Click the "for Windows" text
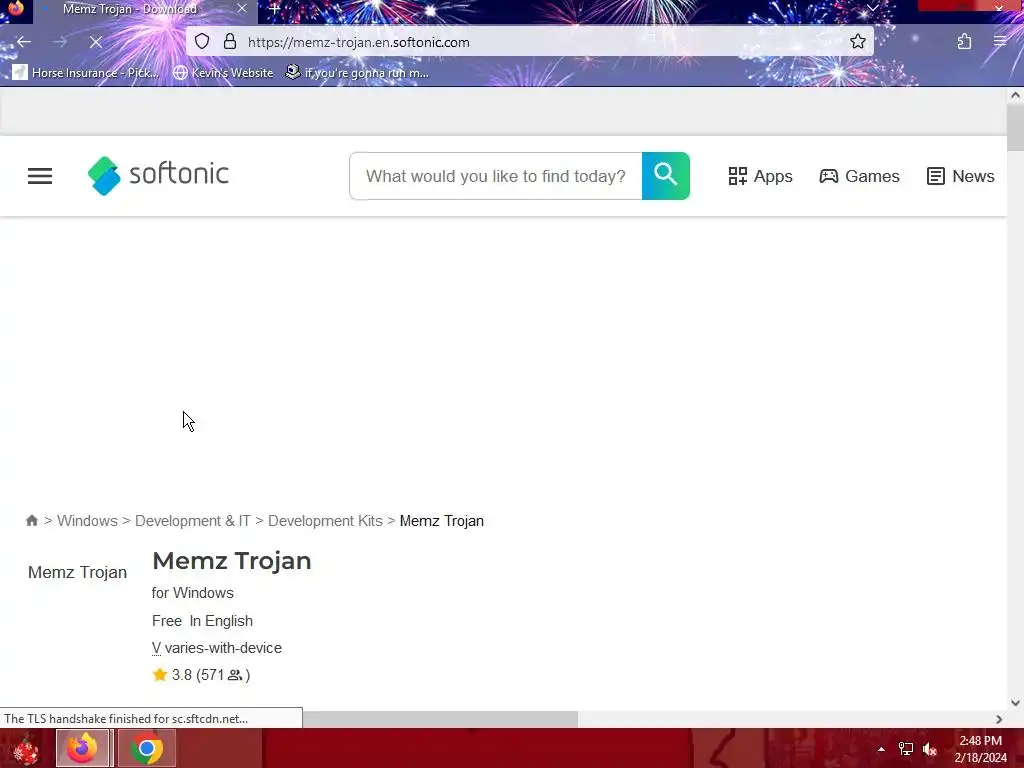This screenshot has height=768, width=1024. pyautogui.click(x=193, y=593)
